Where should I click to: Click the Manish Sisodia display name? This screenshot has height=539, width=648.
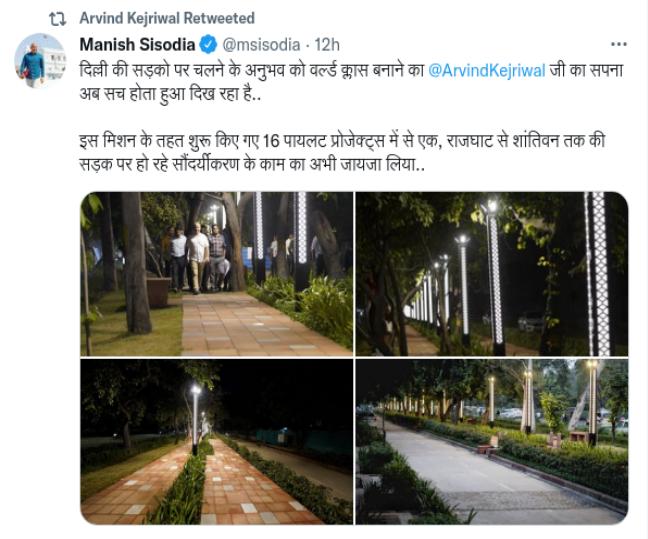[x=137, y=45]
